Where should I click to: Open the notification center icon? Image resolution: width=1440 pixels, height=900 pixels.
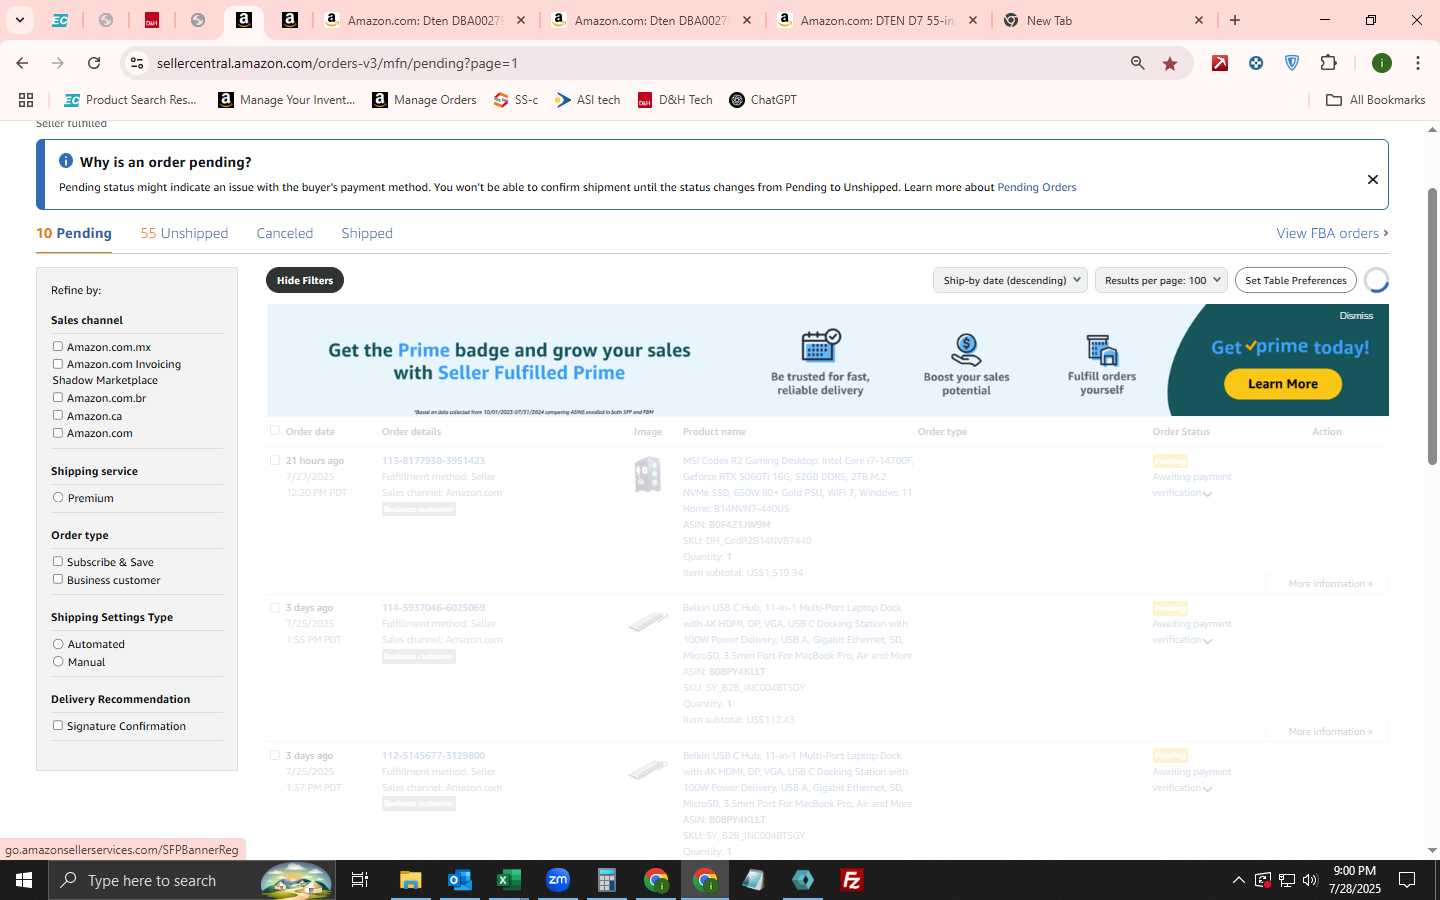1407,880
